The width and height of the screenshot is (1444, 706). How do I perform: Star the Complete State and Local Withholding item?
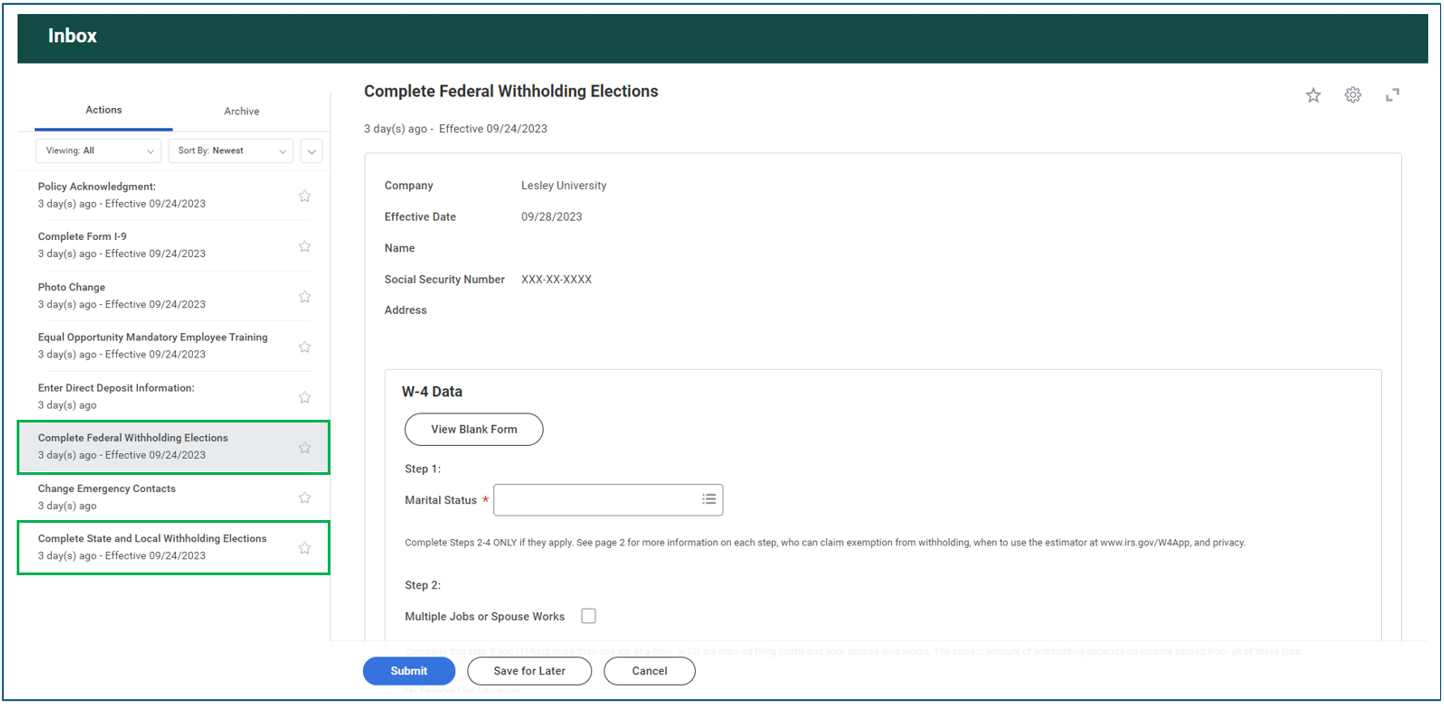tap(305, 548)
